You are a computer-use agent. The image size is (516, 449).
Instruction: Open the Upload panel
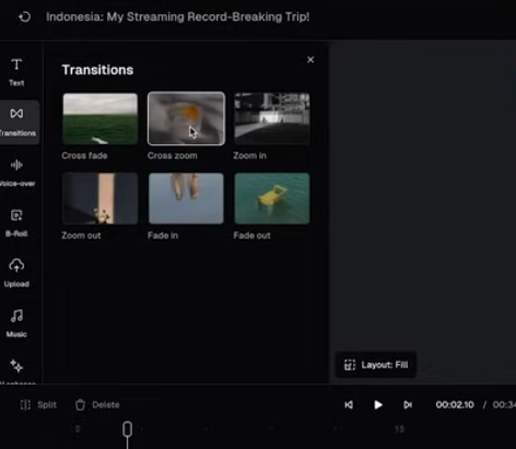coord(16,273)
